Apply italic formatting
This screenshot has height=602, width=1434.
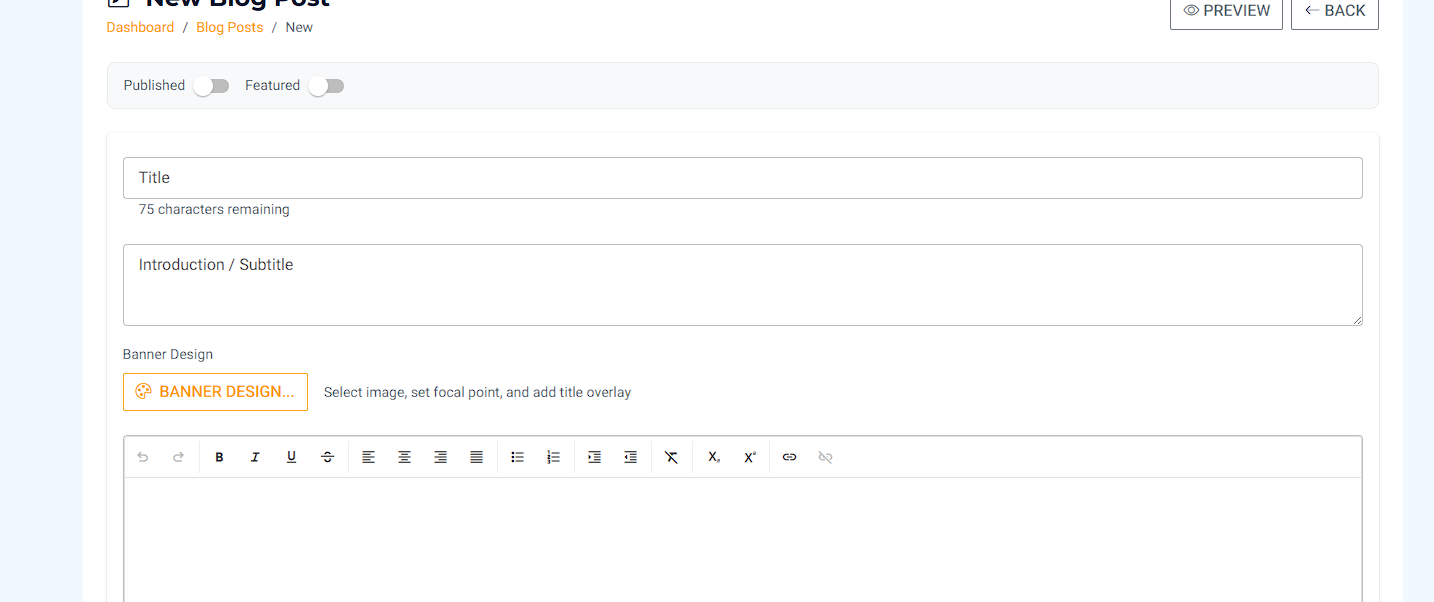pyautogui.click(x=255, y=457)
